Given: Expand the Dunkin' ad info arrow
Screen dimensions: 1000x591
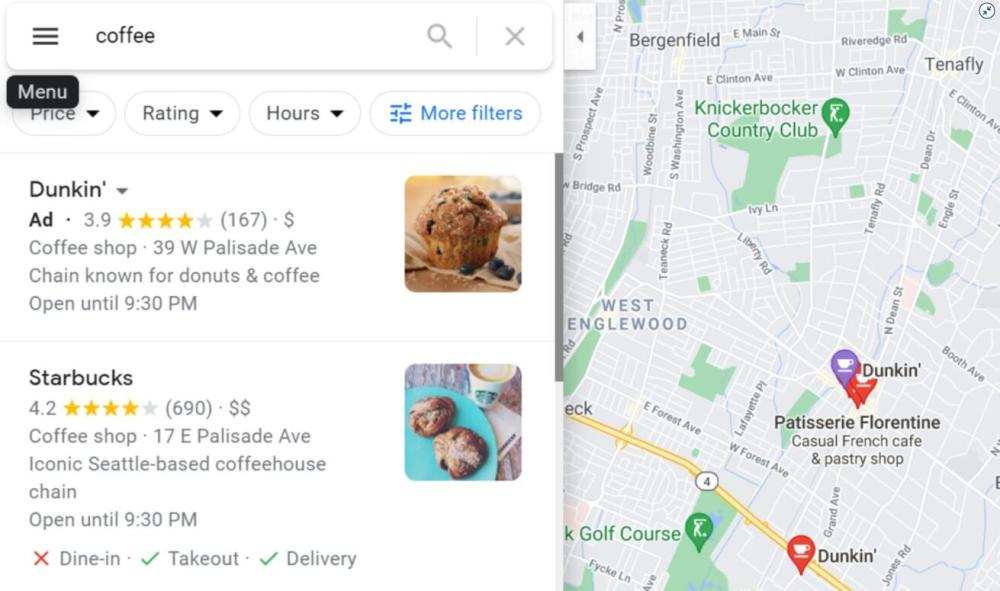Looking at the screenshot, I should (x=122, y=191).
